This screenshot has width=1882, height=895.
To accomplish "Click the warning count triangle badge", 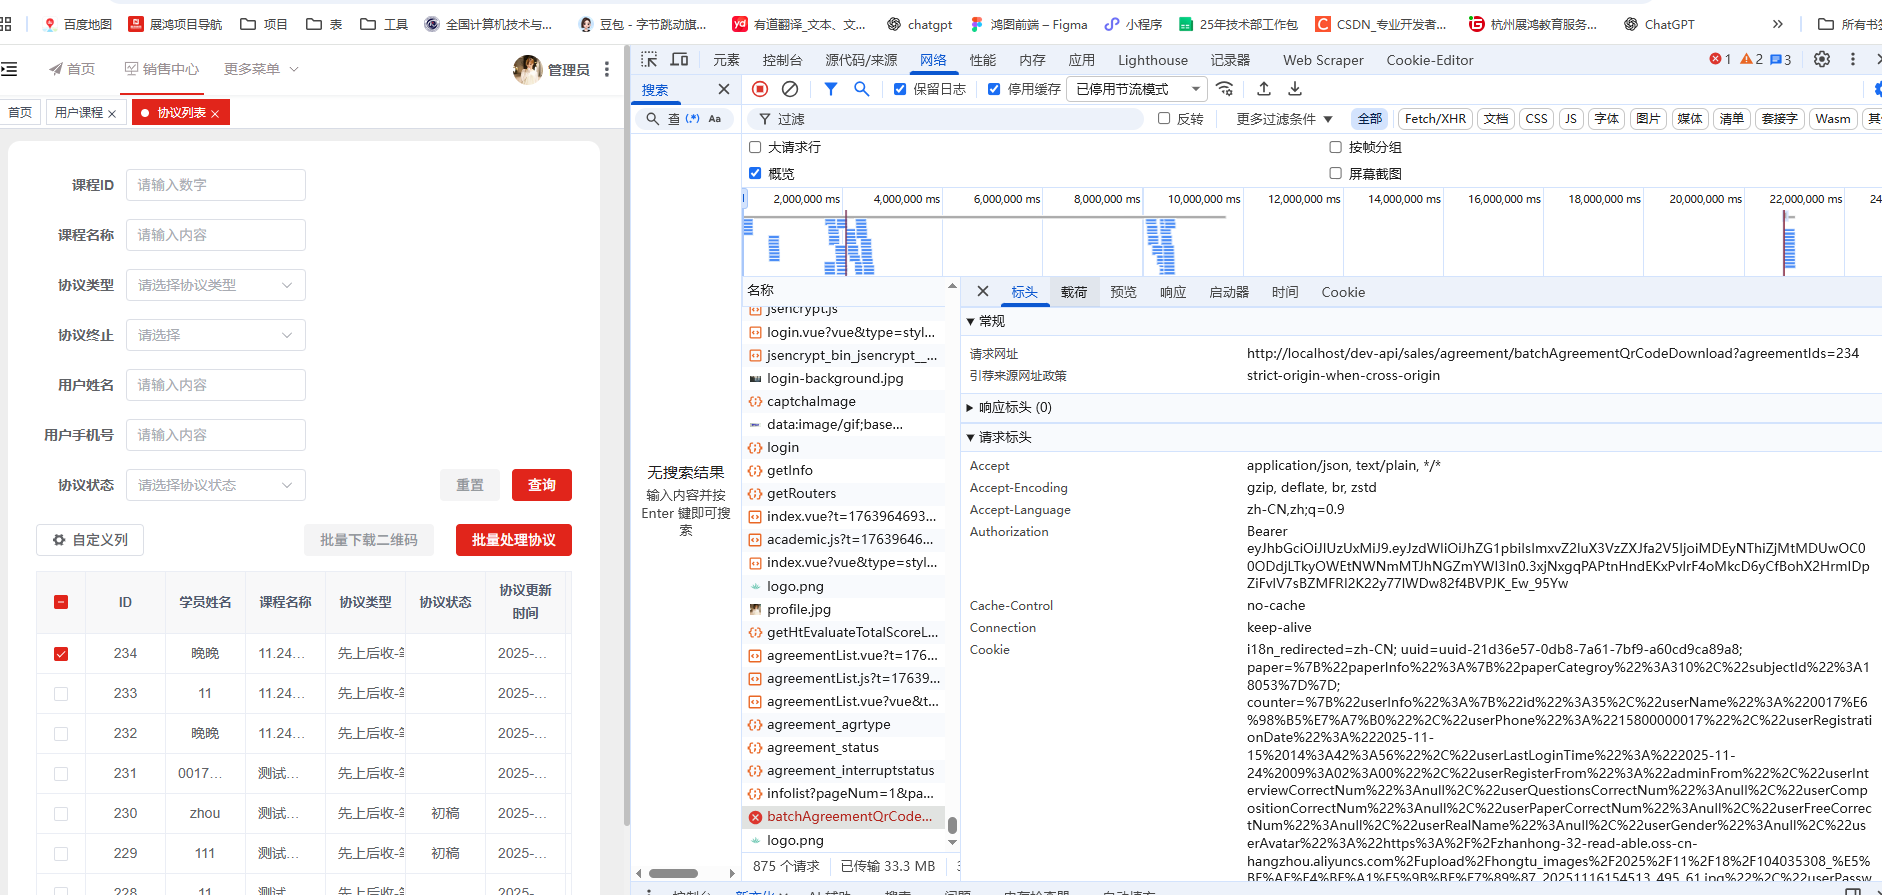I will click(1752, 60).
